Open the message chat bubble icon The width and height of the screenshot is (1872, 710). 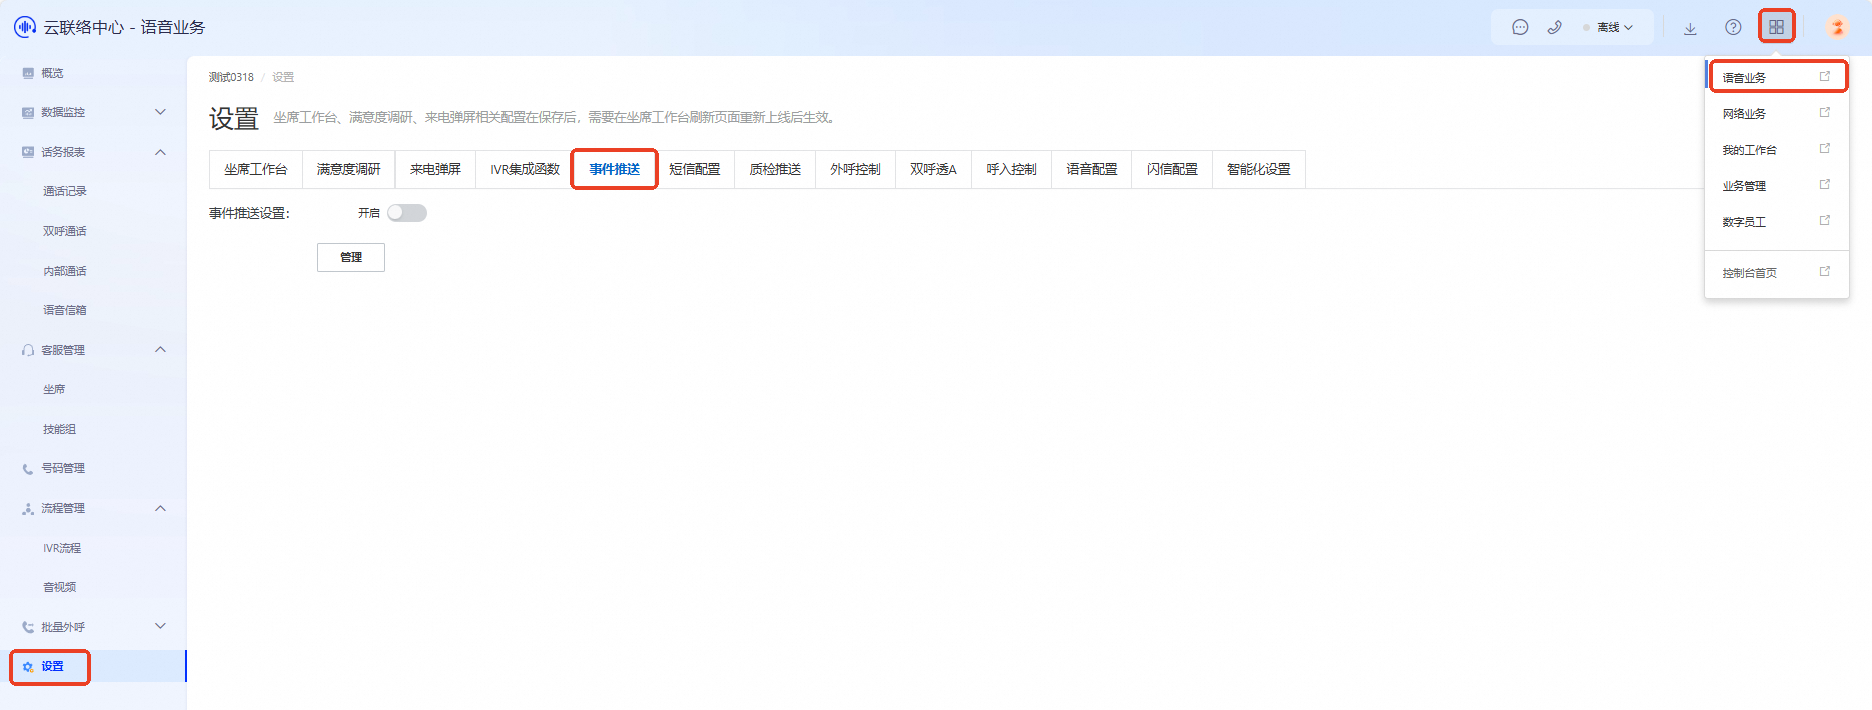coord(1520,28)
